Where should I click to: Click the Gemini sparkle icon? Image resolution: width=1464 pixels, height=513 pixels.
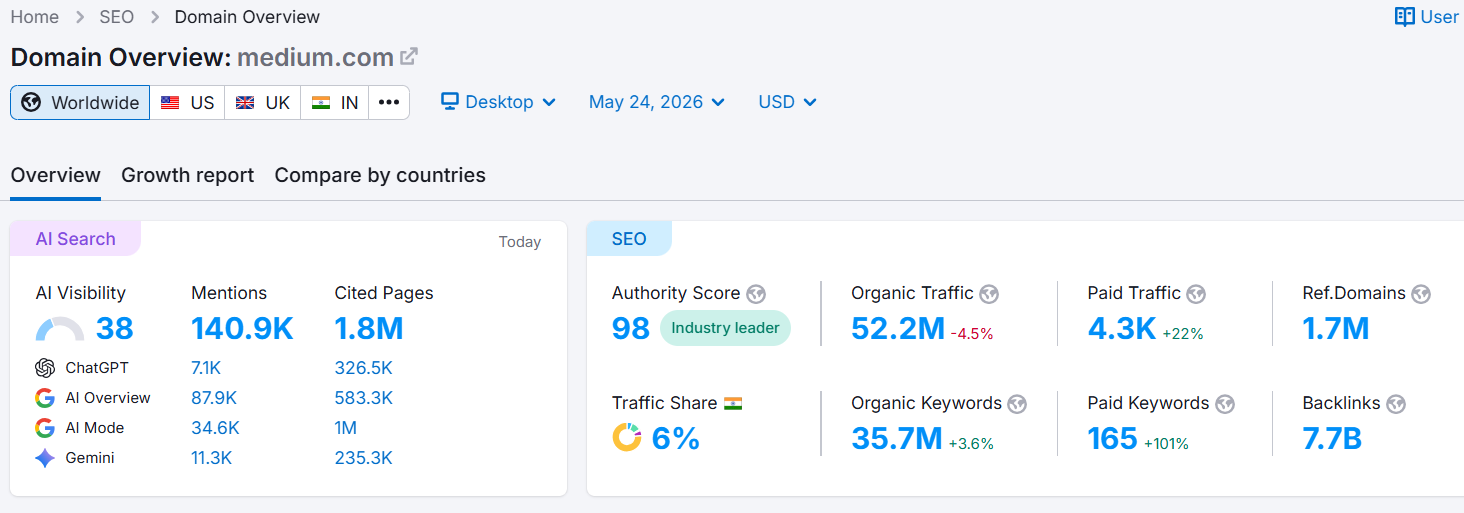[x=45, y=458]
